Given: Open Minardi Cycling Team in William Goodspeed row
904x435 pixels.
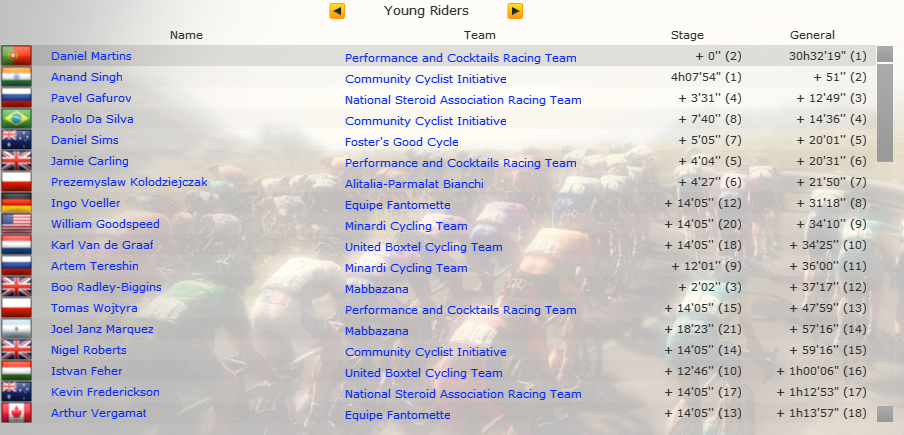Looking at the screenshot, I should tap(406, 226).
